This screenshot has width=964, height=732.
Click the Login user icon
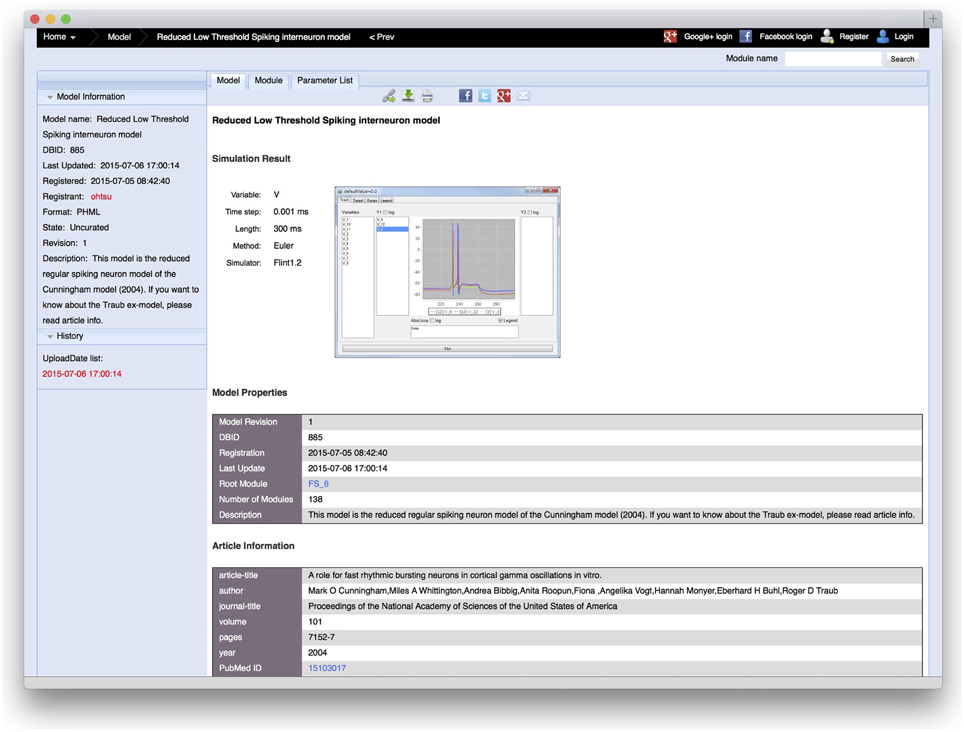pyautogui.click(x=883, y=37)
